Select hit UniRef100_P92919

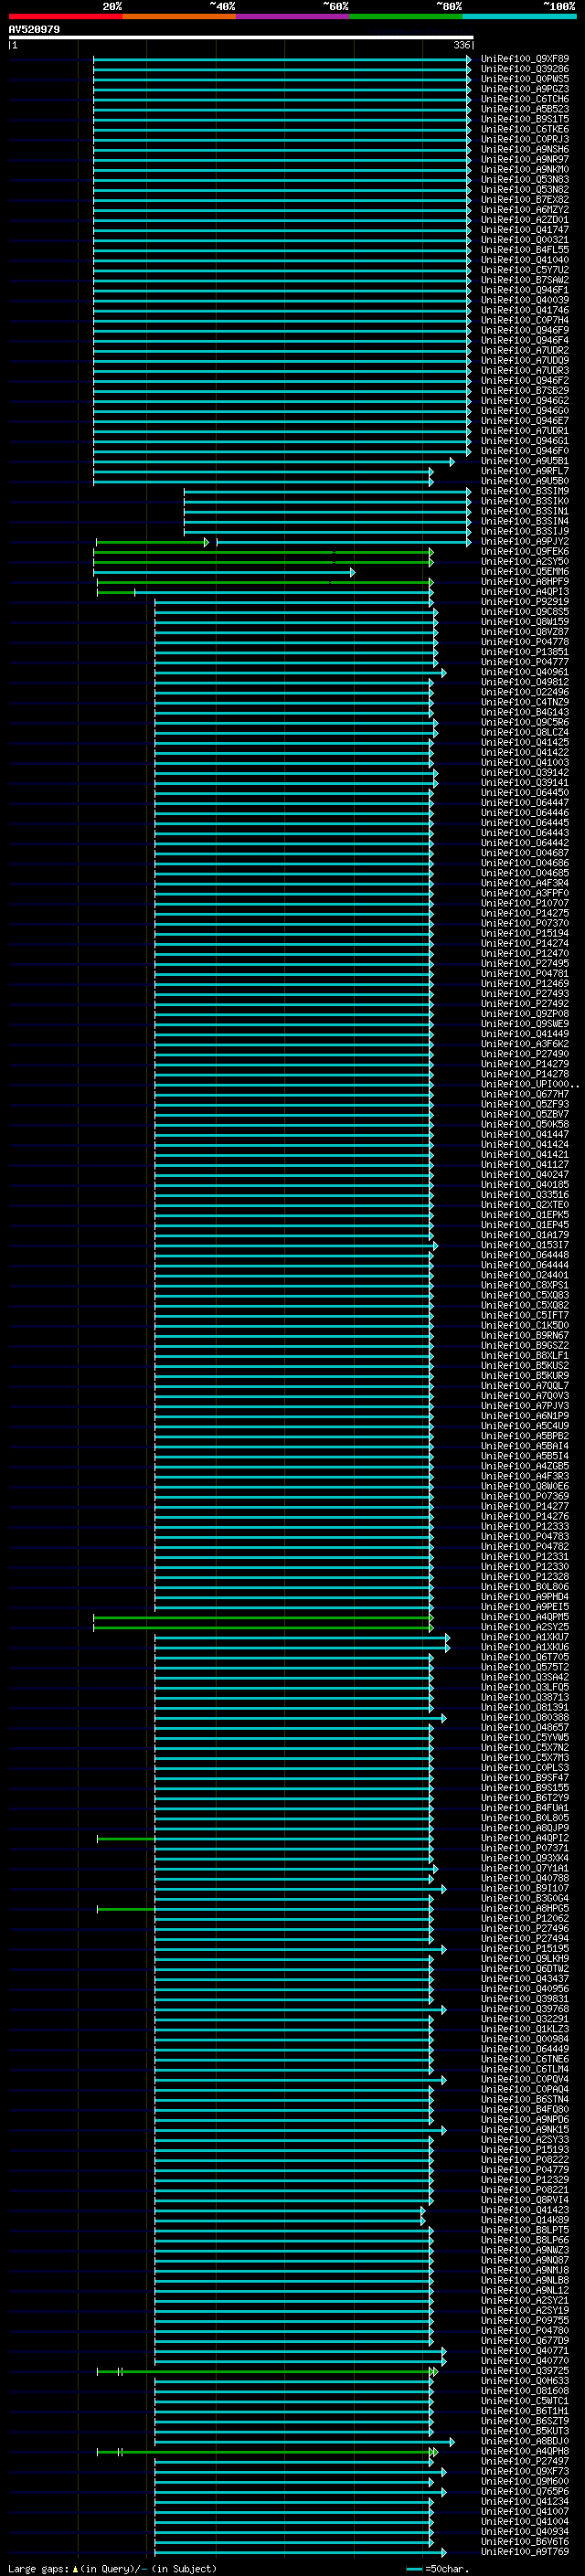coord(525,602)
